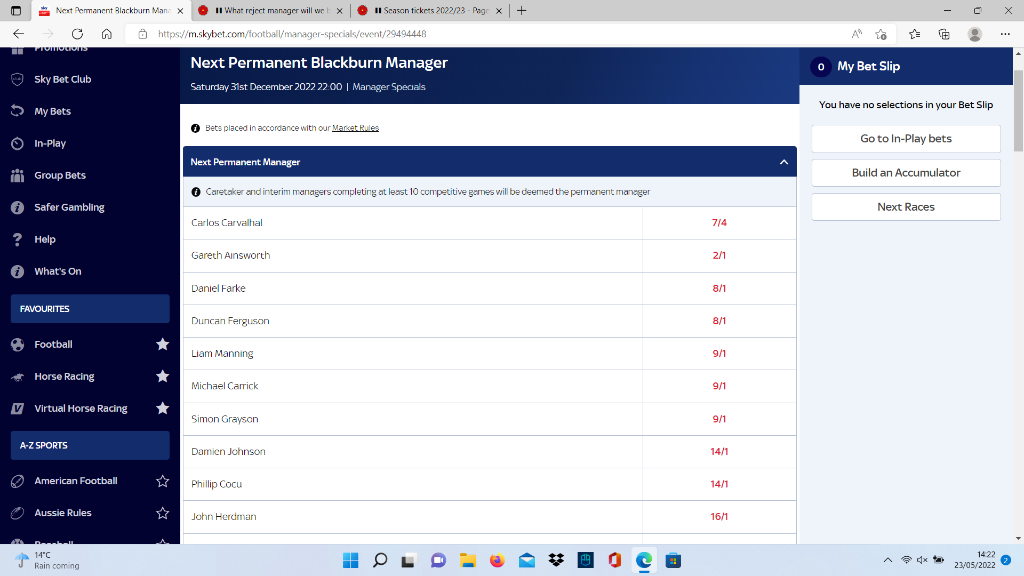Screen dimensions: 1024x576
Task: Unfavourite Horse Racing with its star
Action: (163, 376)
